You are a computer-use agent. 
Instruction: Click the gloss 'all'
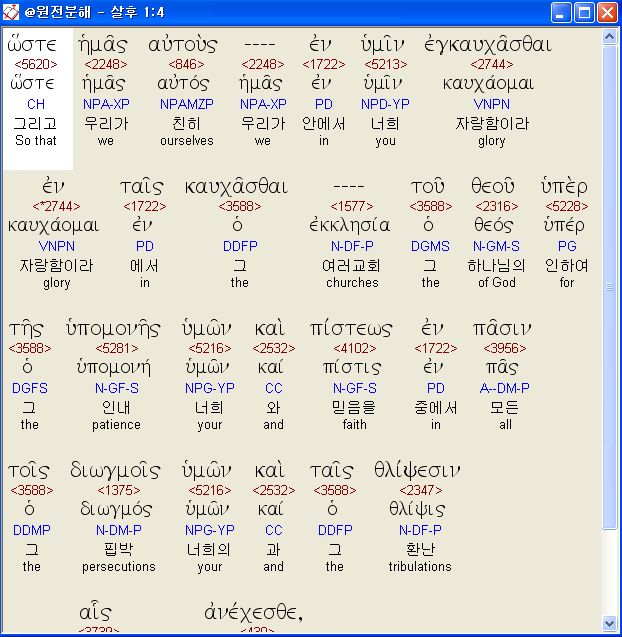point(505,425)
